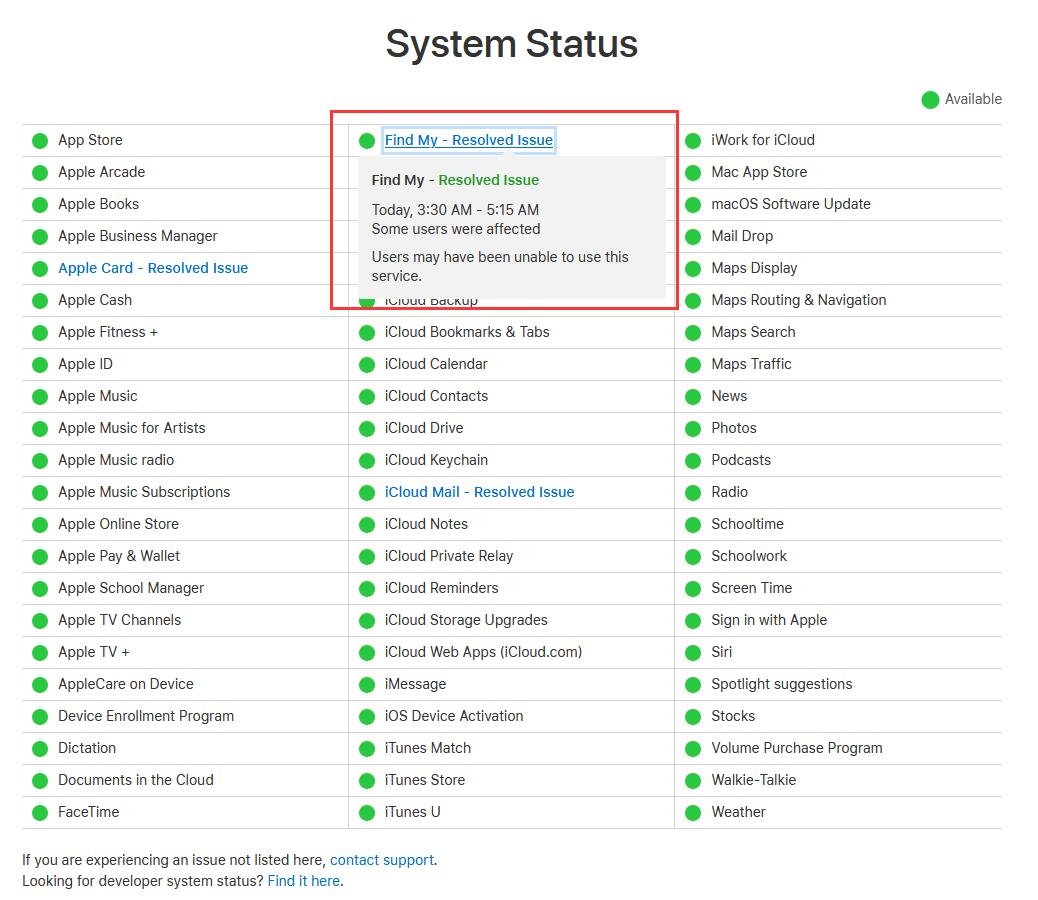Click the 'Apple Music radio' entry

(116, 460)
